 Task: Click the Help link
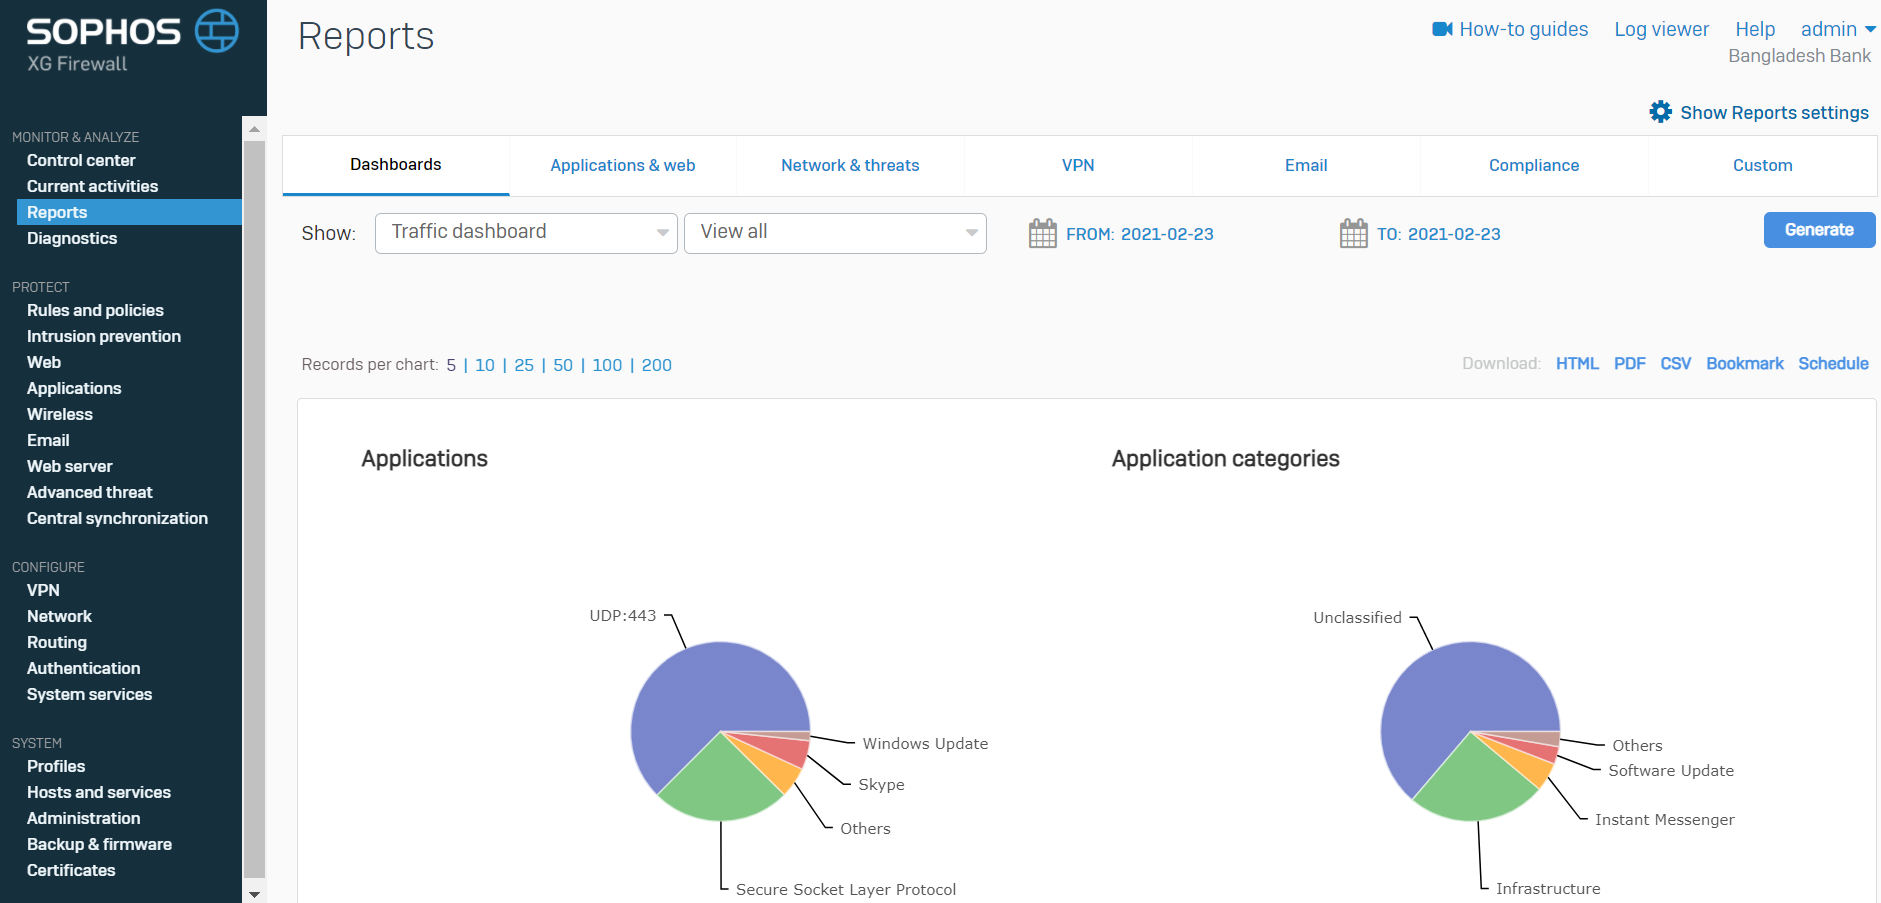(1755, 29)
